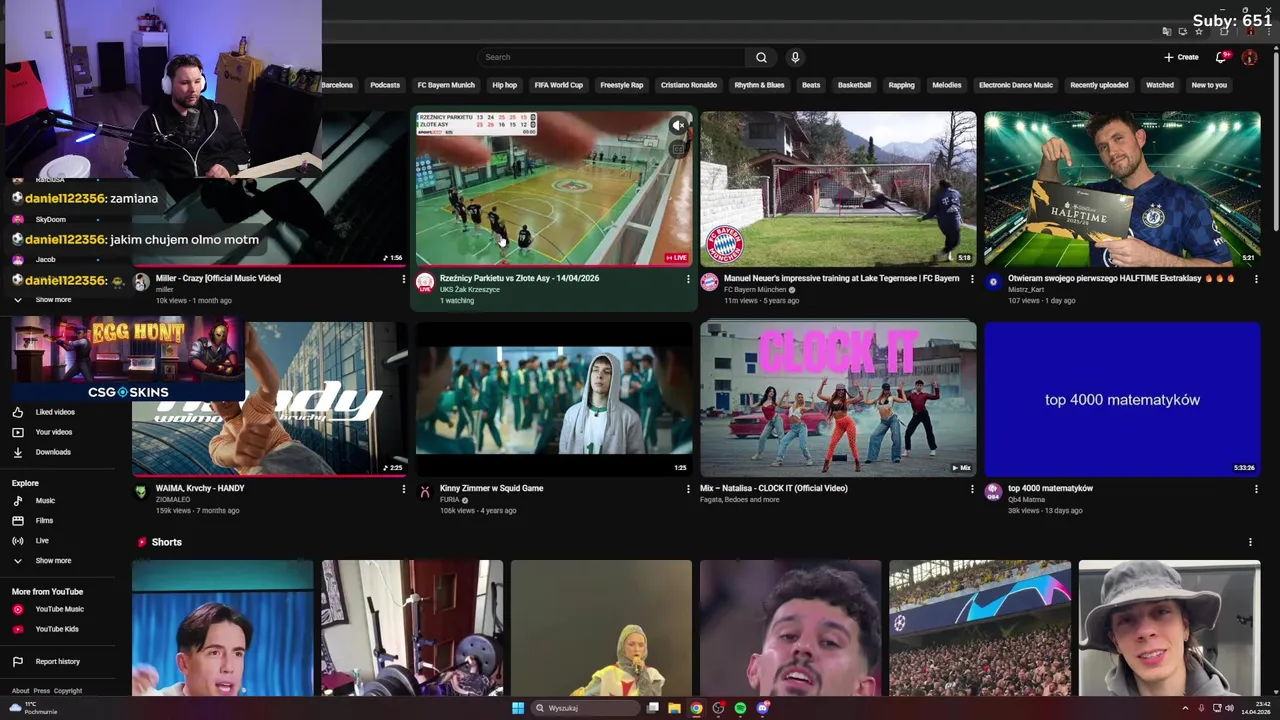Select the Watched filter chip
Screen dimensions: 1280x720
(x=1160, y=85)
